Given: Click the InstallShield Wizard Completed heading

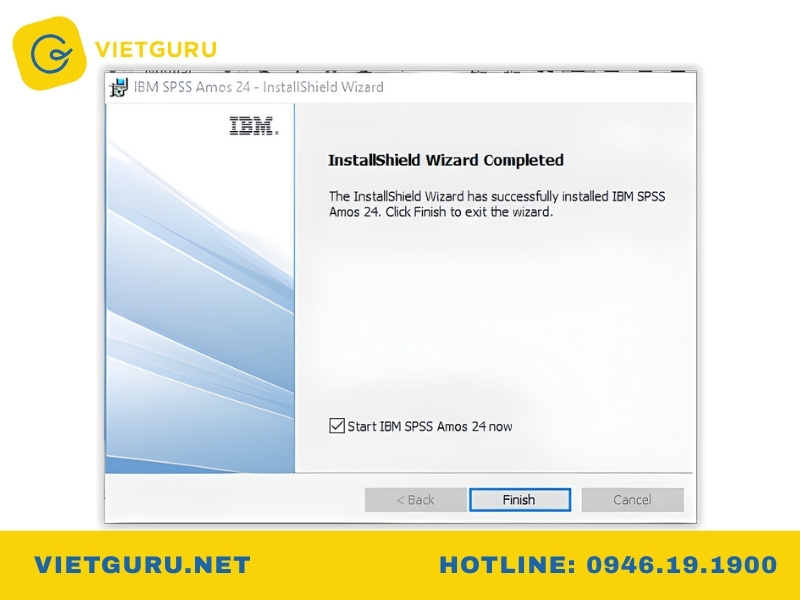Looking at the screenshot, I should pyautogui.click(x=445, y=160).
